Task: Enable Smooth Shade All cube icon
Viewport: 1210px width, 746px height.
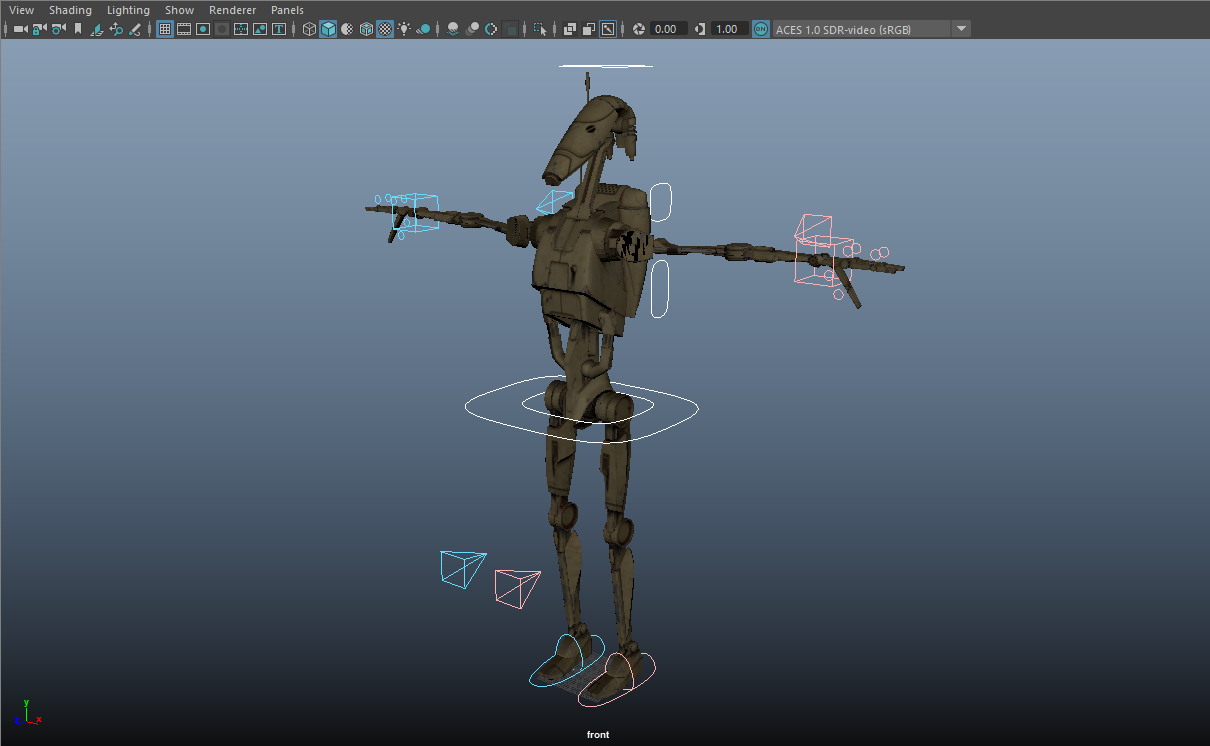Action: [x=328, y=29]
